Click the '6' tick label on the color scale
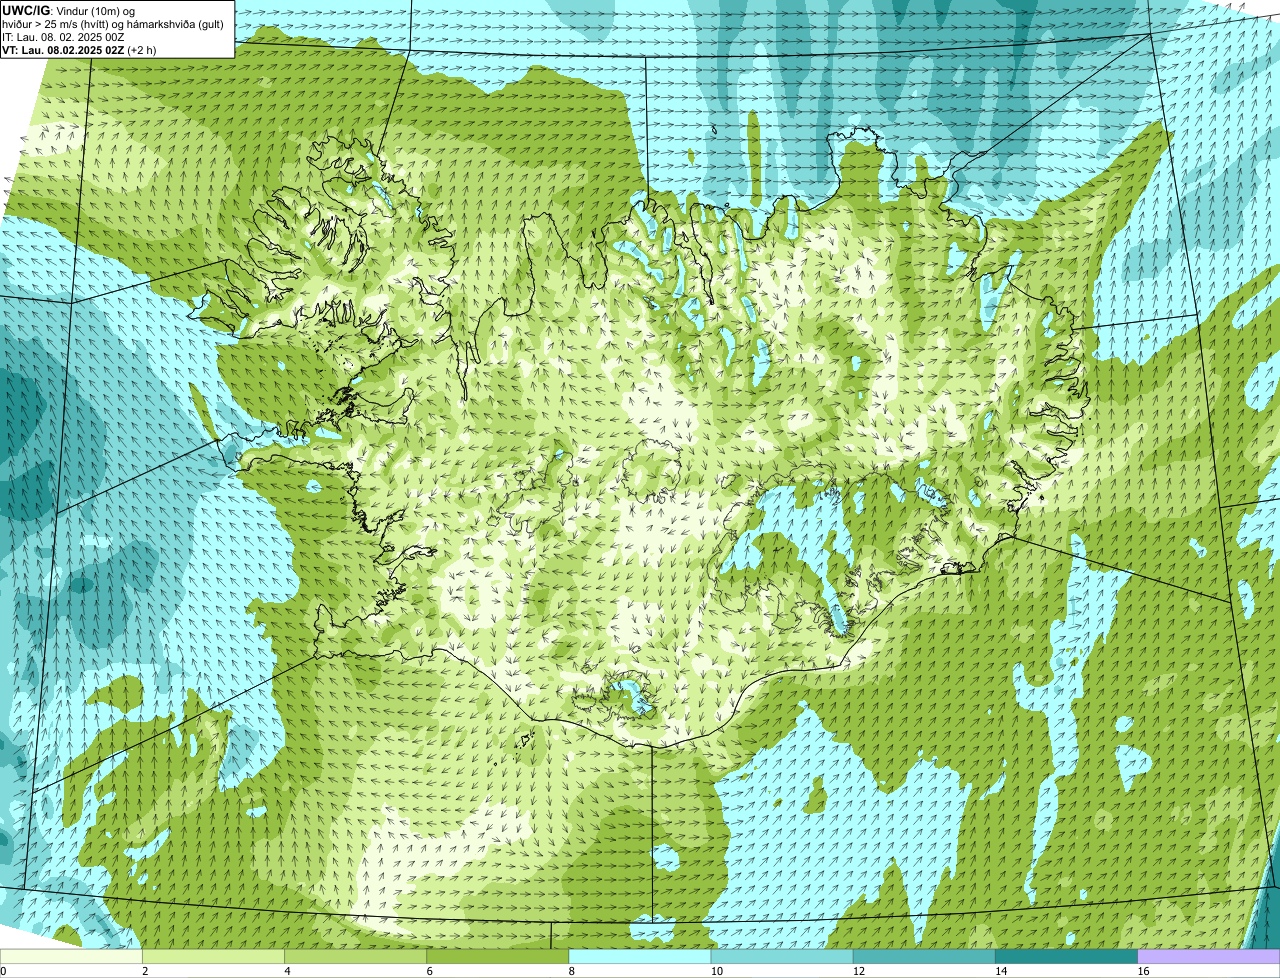Viewport: 1280px width, 978px height. click(x=429, y=971)
